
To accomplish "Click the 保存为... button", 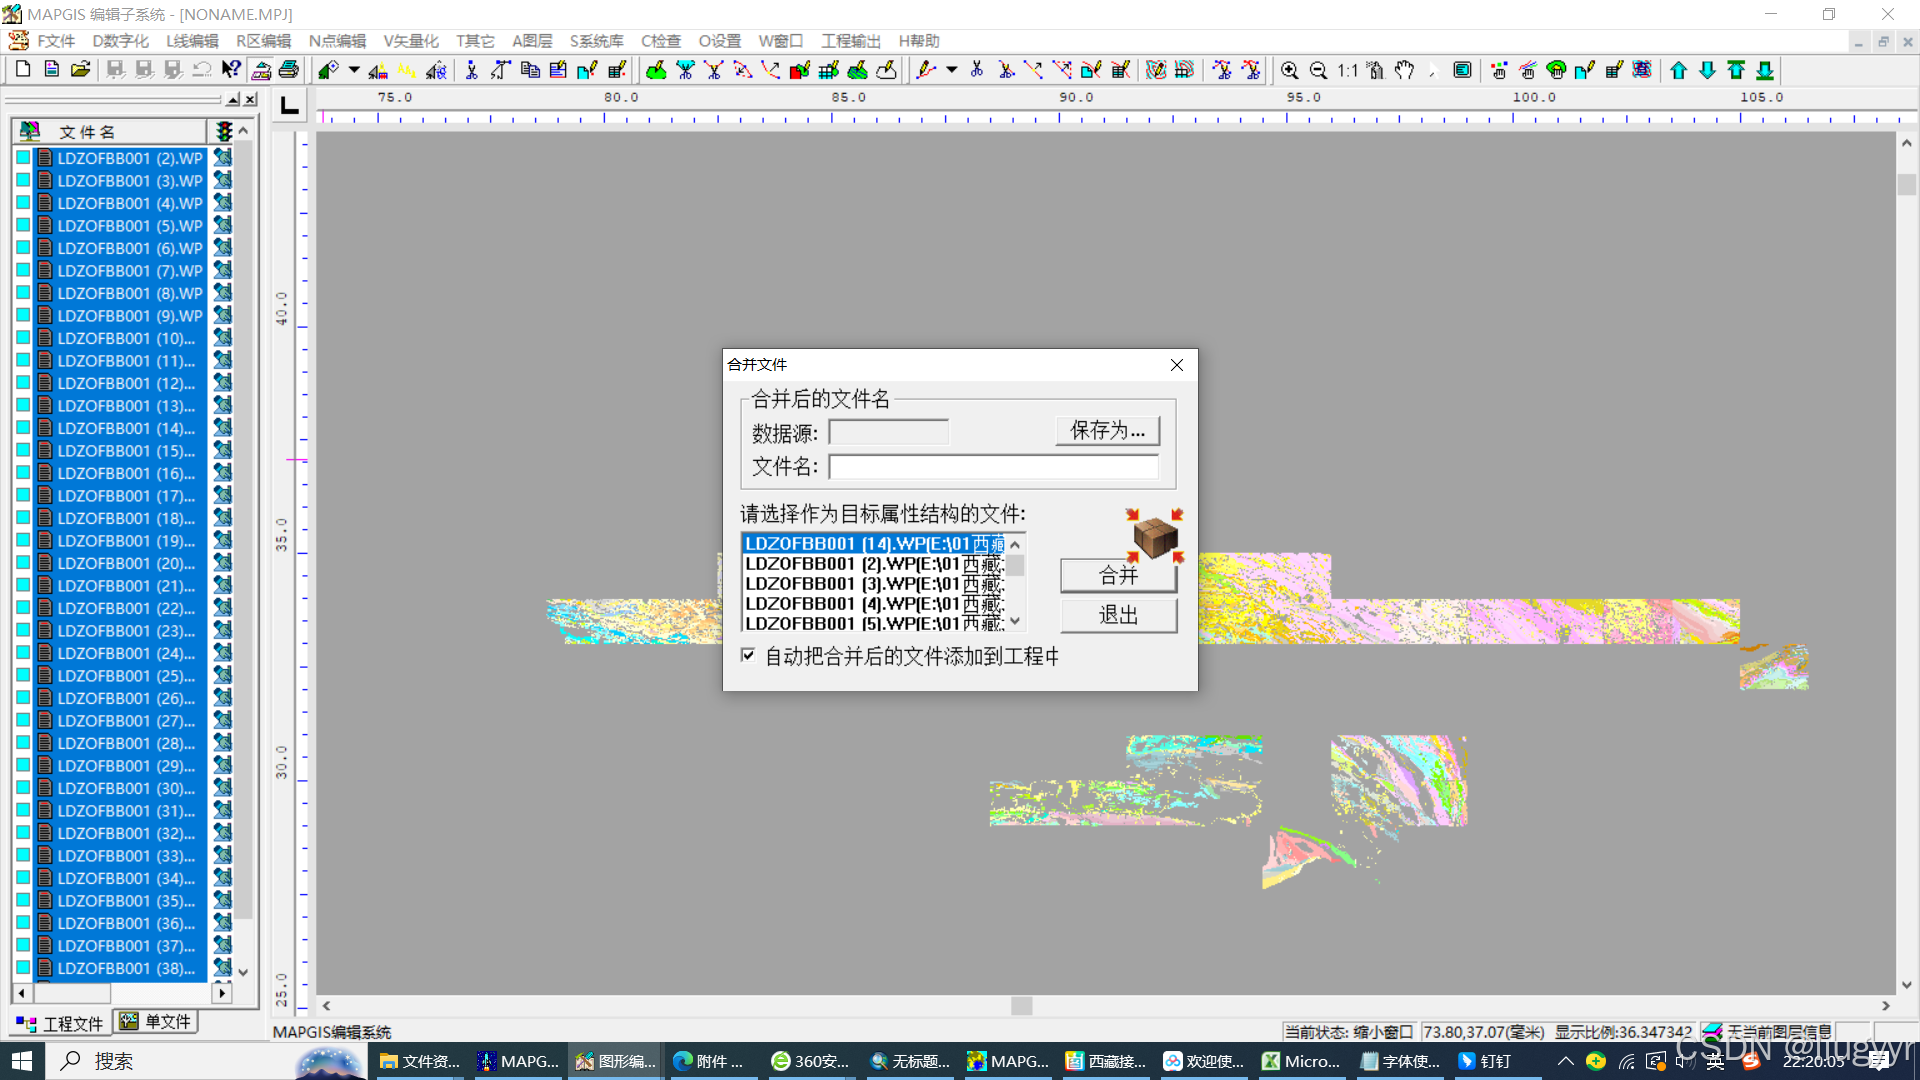I will (x=1107, y=431).
